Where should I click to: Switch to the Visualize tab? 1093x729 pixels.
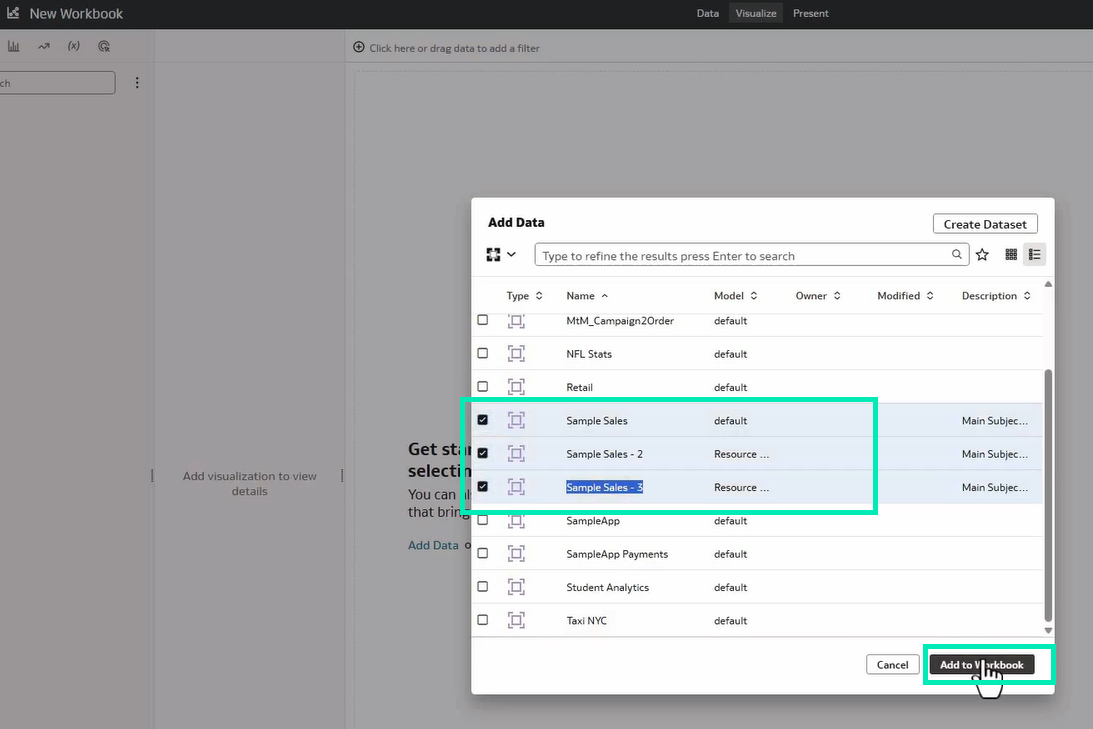click(756, 13)
